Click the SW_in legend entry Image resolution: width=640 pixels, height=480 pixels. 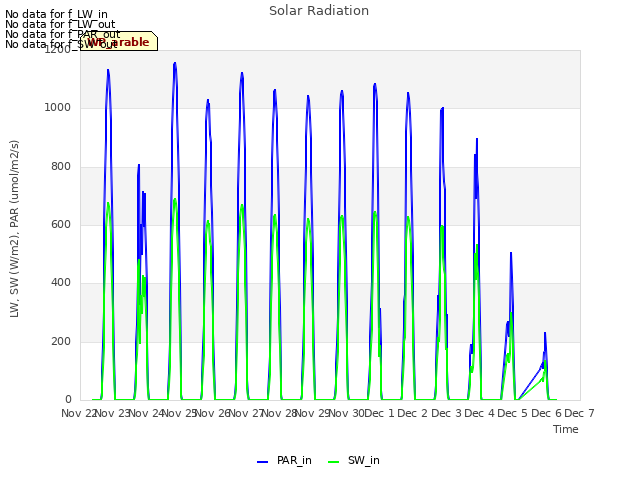pyautogui.click(x=353, y=460)
